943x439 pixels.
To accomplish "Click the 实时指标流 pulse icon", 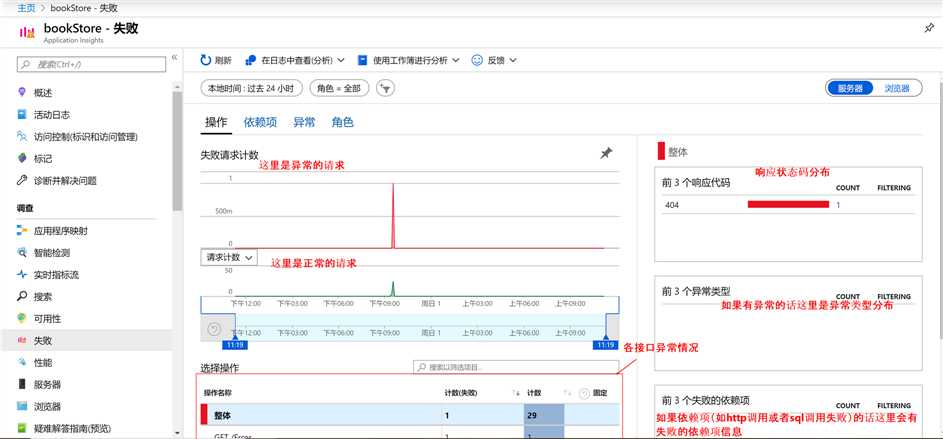I will (22, 275).
